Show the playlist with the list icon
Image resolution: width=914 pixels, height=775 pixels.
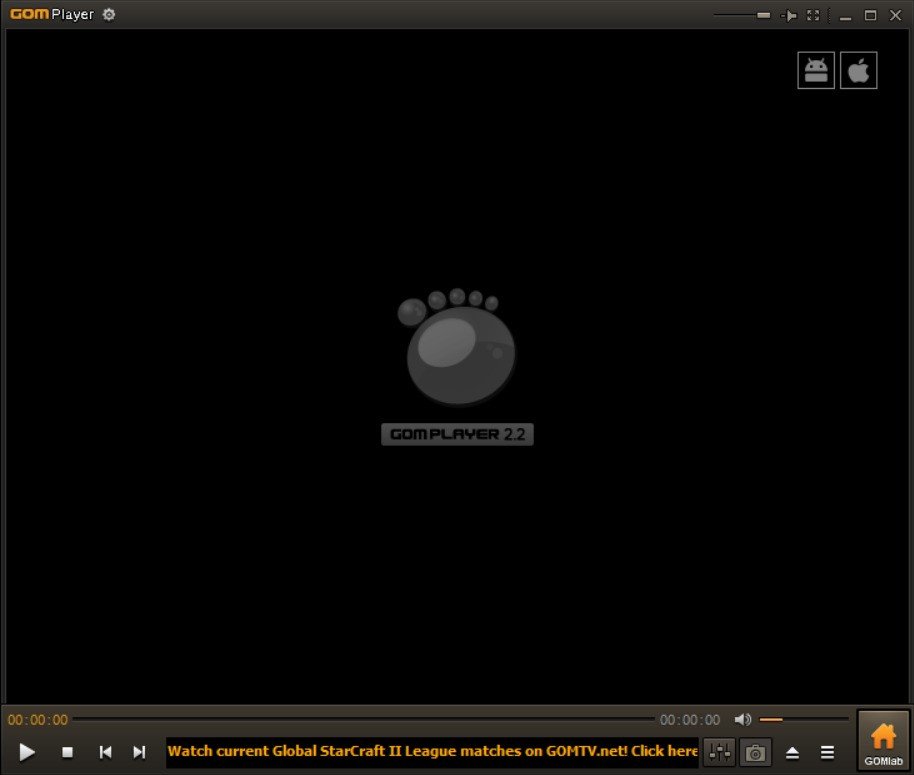point(827,753)
